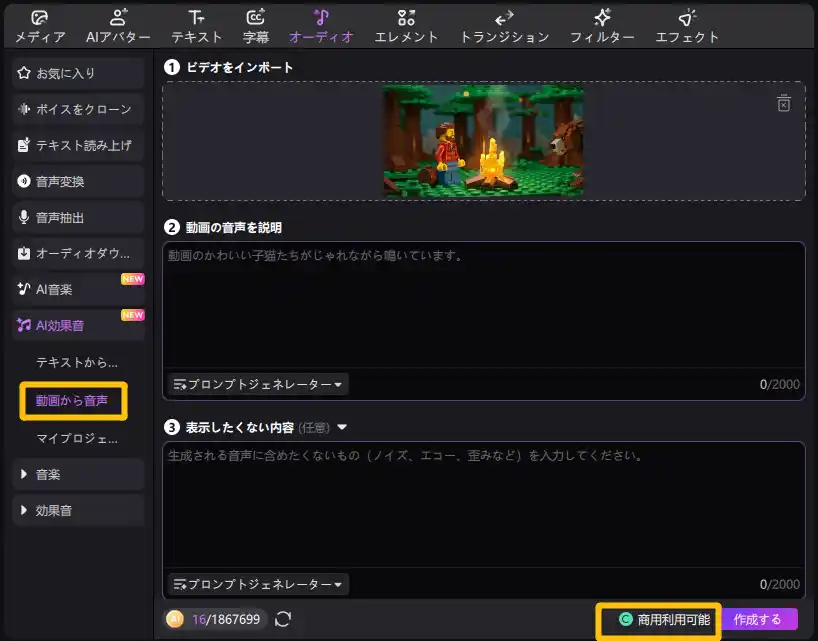This screenshot has width=818, height=641.
Task: Click the 作成する button
Action: pos(760,620)
